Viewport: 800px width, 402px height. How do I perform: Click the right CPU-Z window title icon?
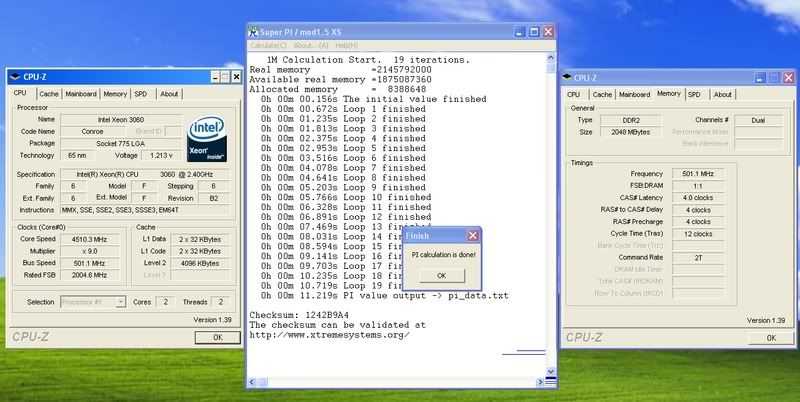click(x=566, y=78)
